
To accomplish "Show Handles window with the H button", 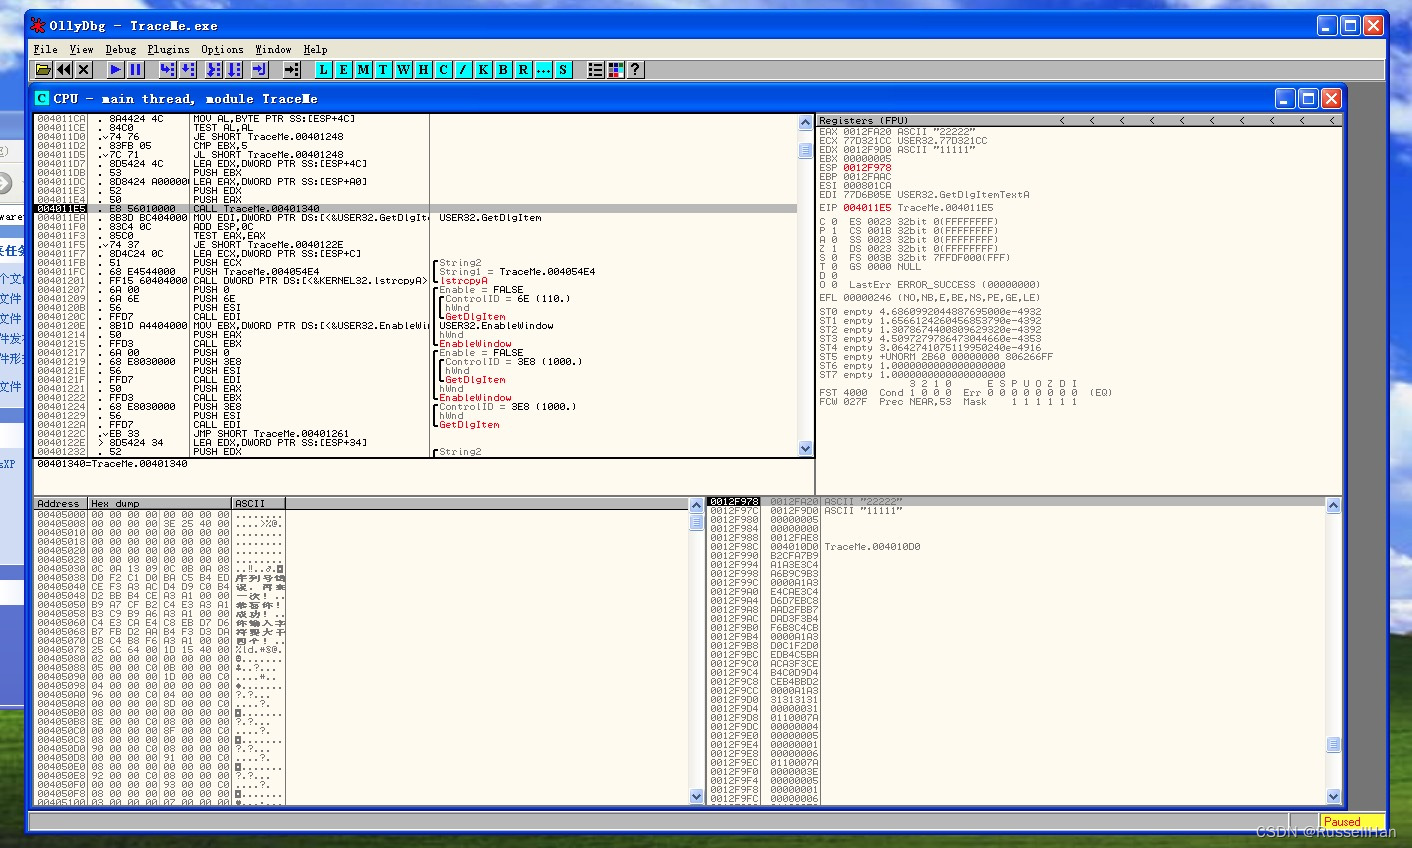I will [423, 70].
